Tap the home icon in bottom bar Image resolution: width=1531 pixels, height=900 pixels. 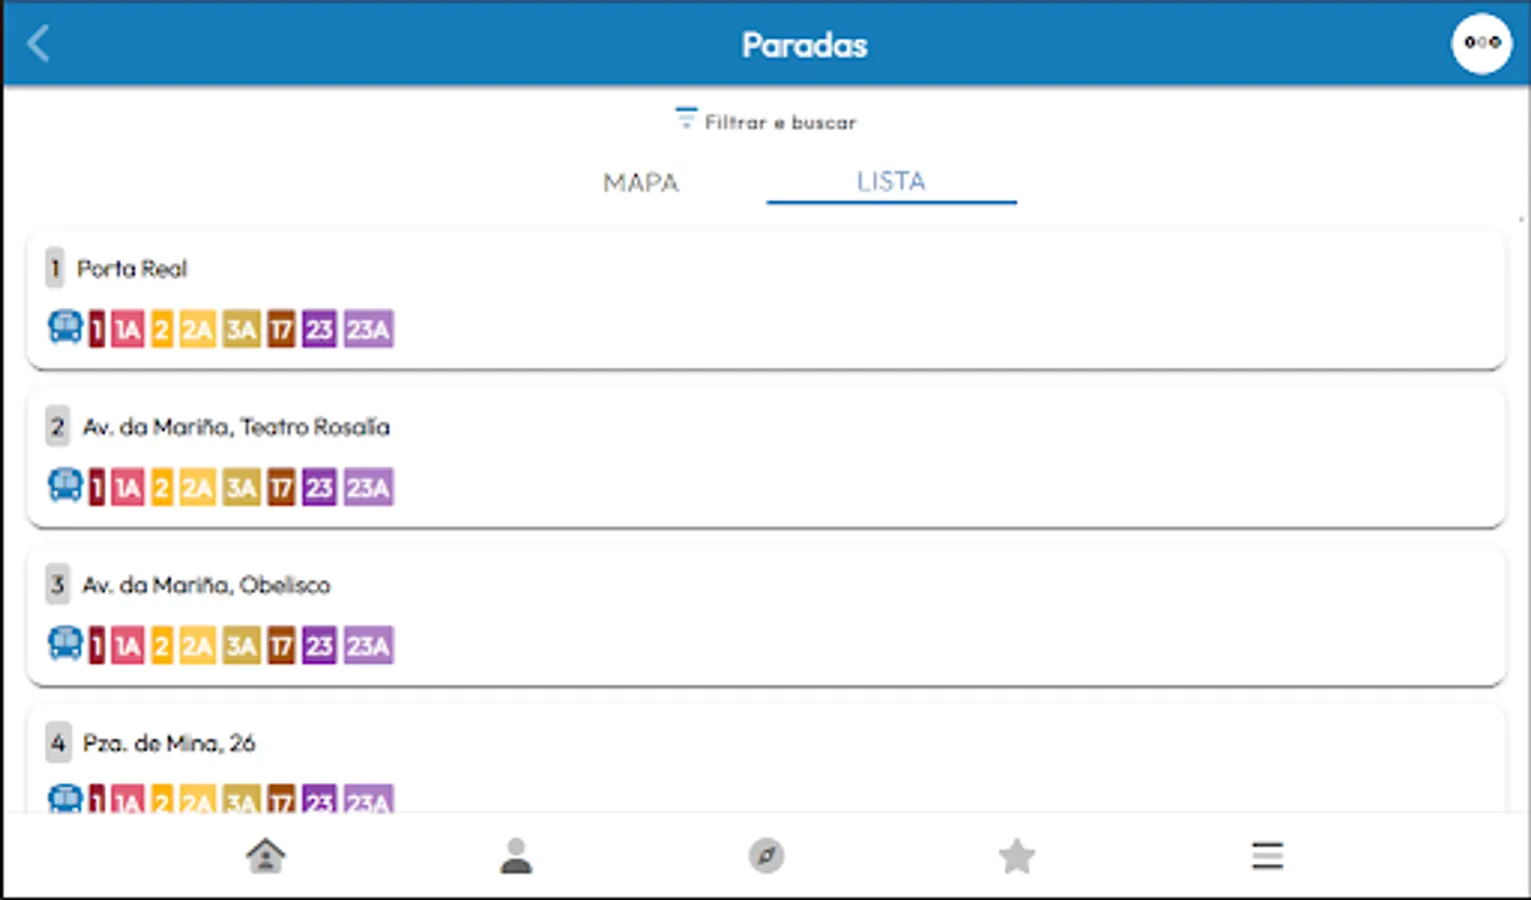click(266, 856)
